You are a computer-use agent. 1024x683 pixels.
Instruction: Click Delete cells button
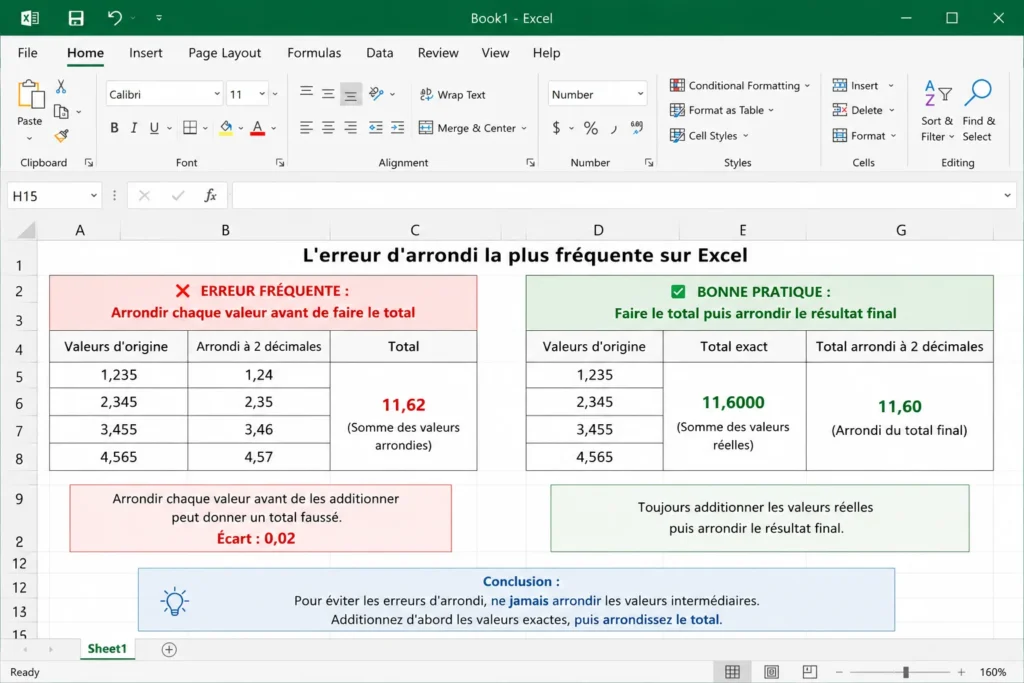858,110
